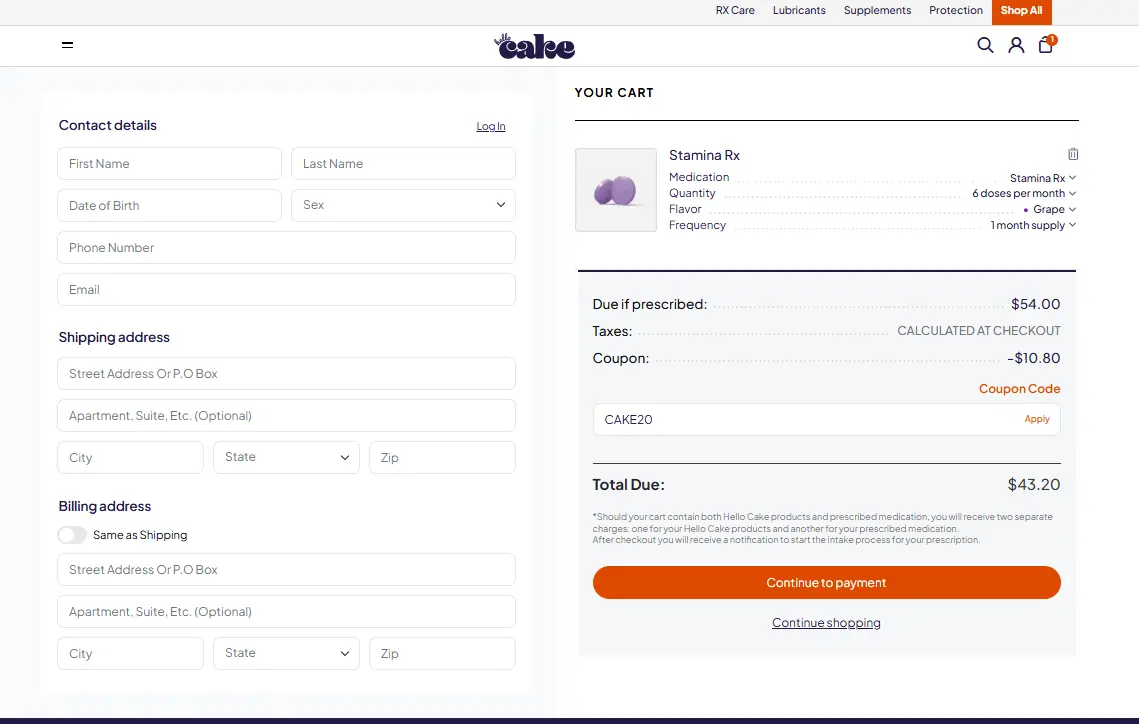Click the Hello Cake logo
This screenshot has width=1139, height=724.
coord(535,46)
